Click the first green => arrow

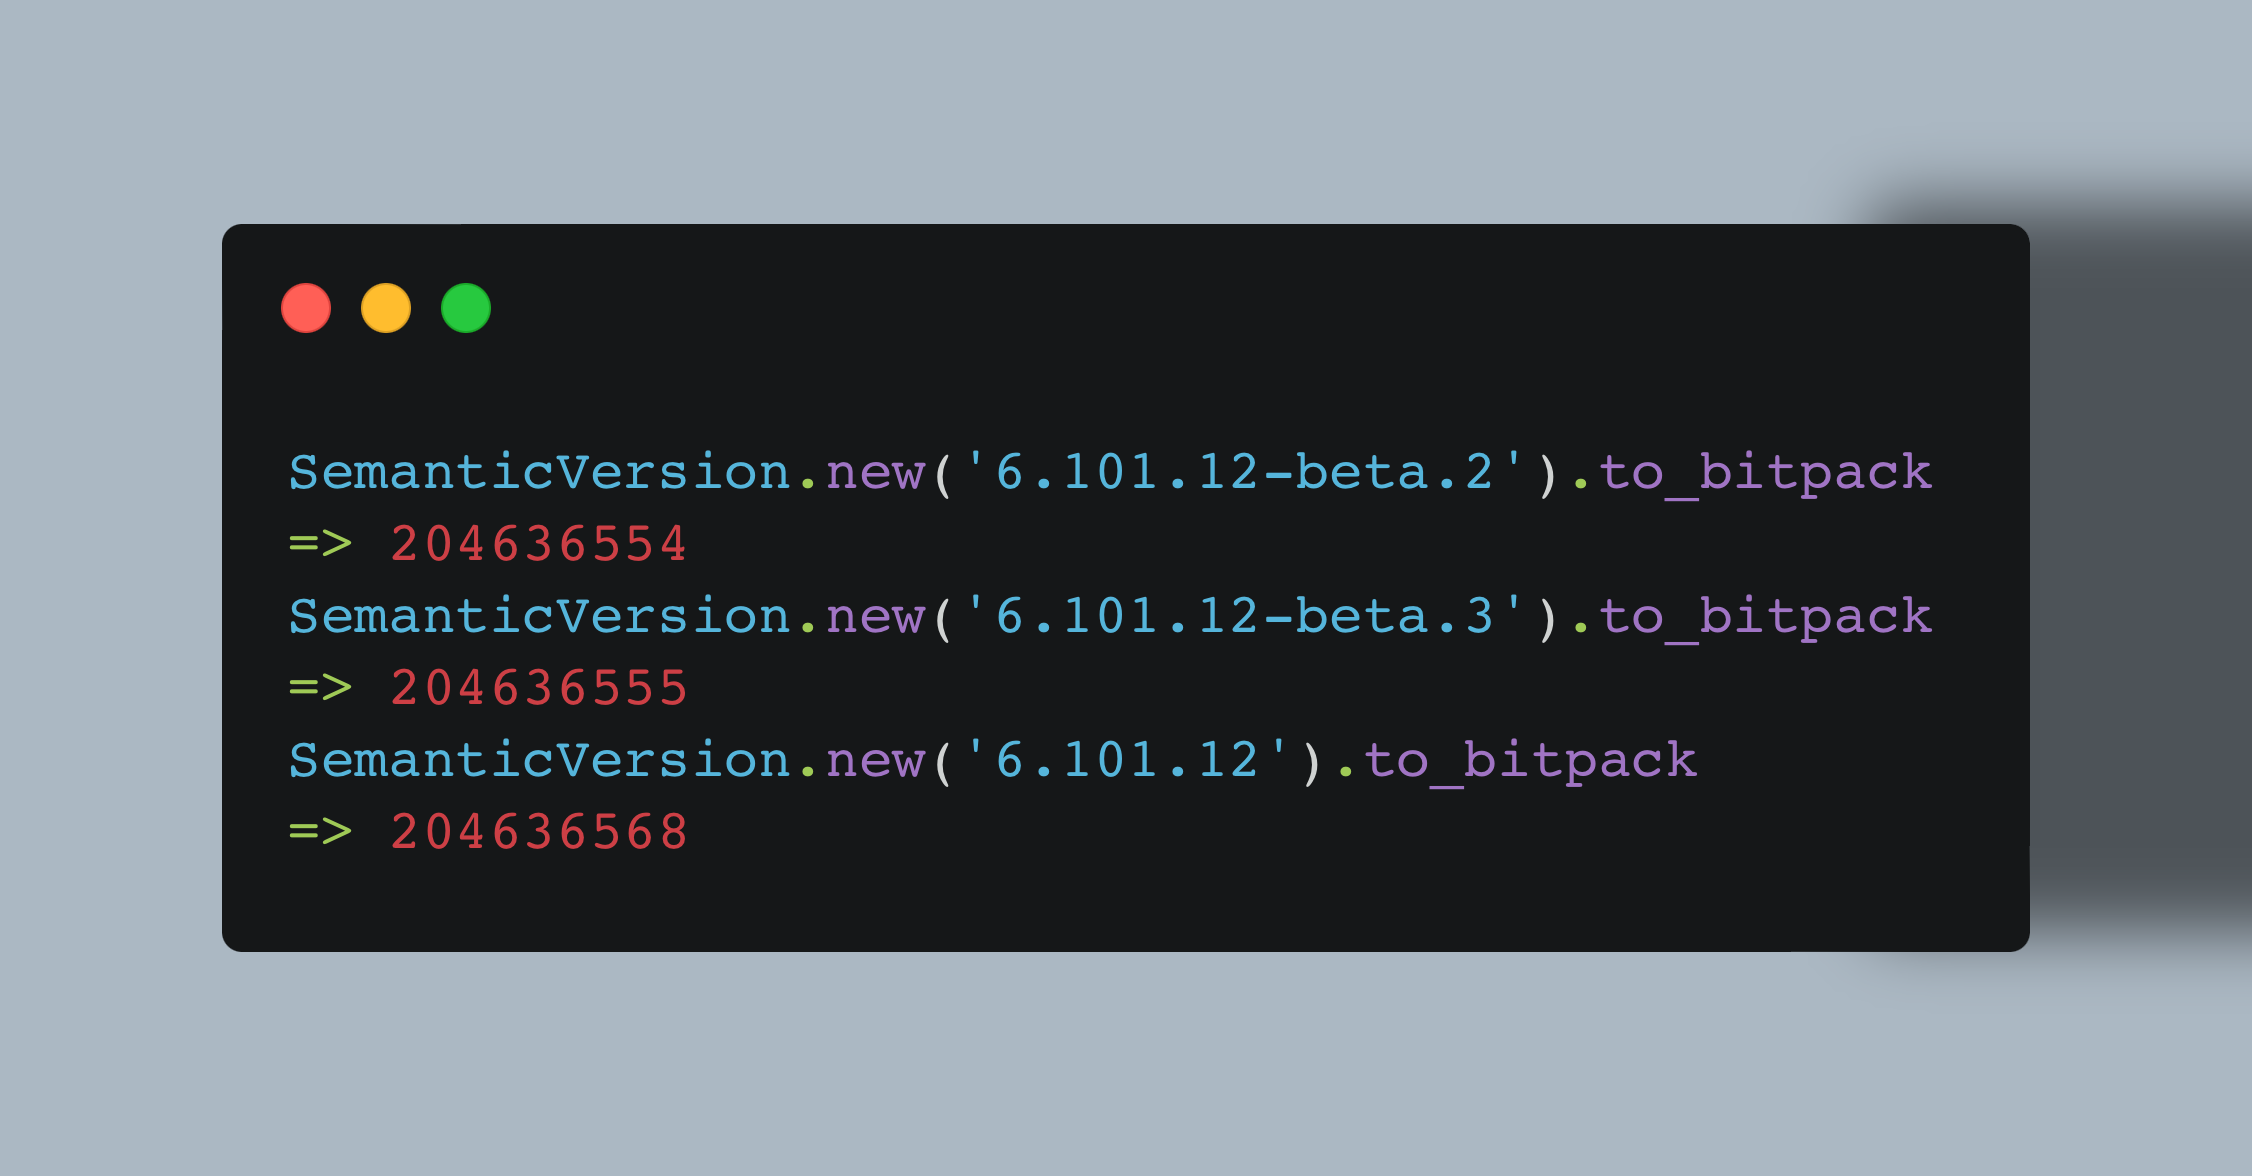point(321,544)
